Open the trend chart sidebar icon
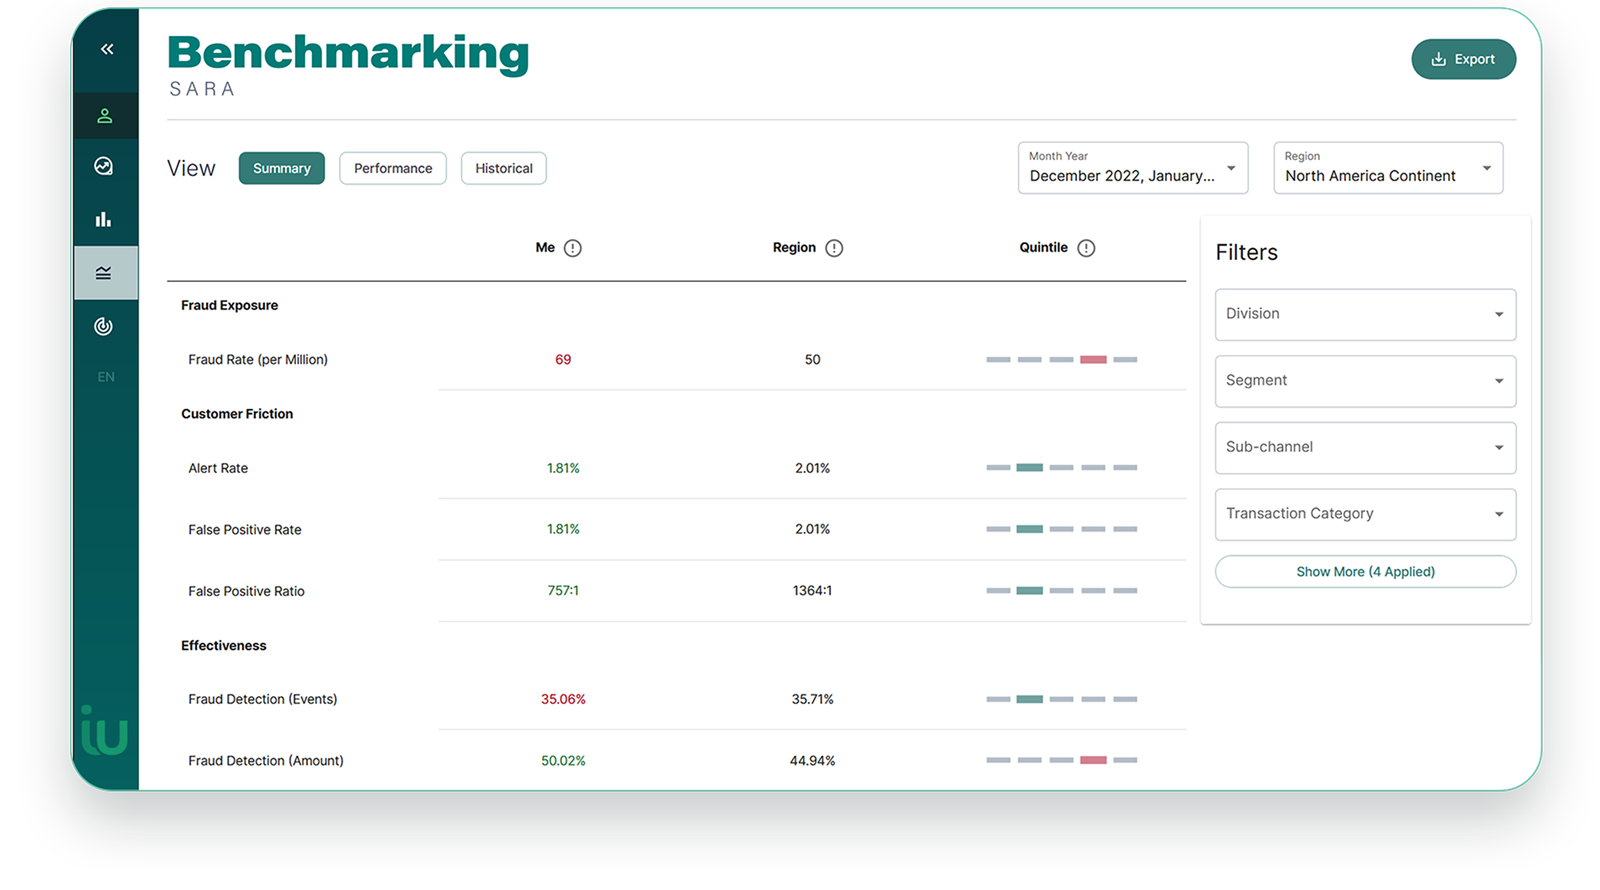This screenshot has width=1600, height=890. point(104,166)
